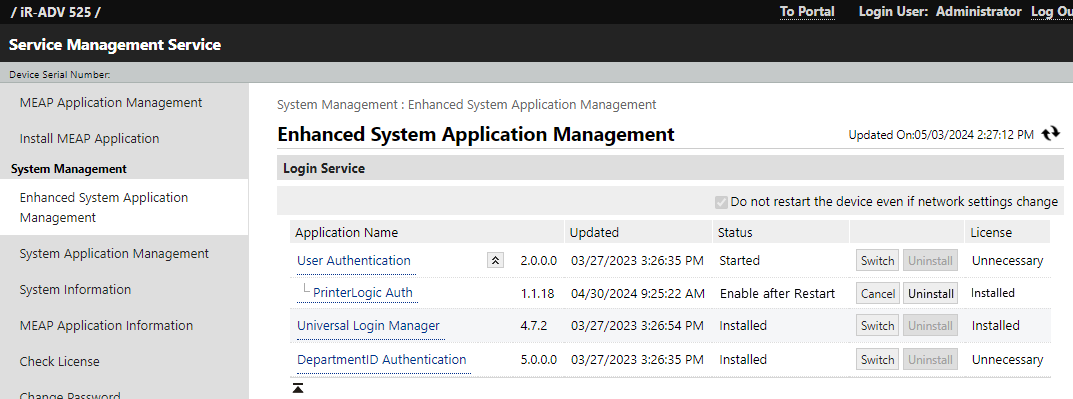
Task: Toggle Do not restart the device checkbox
Action: pyautogui.click(x=721, y=202)
